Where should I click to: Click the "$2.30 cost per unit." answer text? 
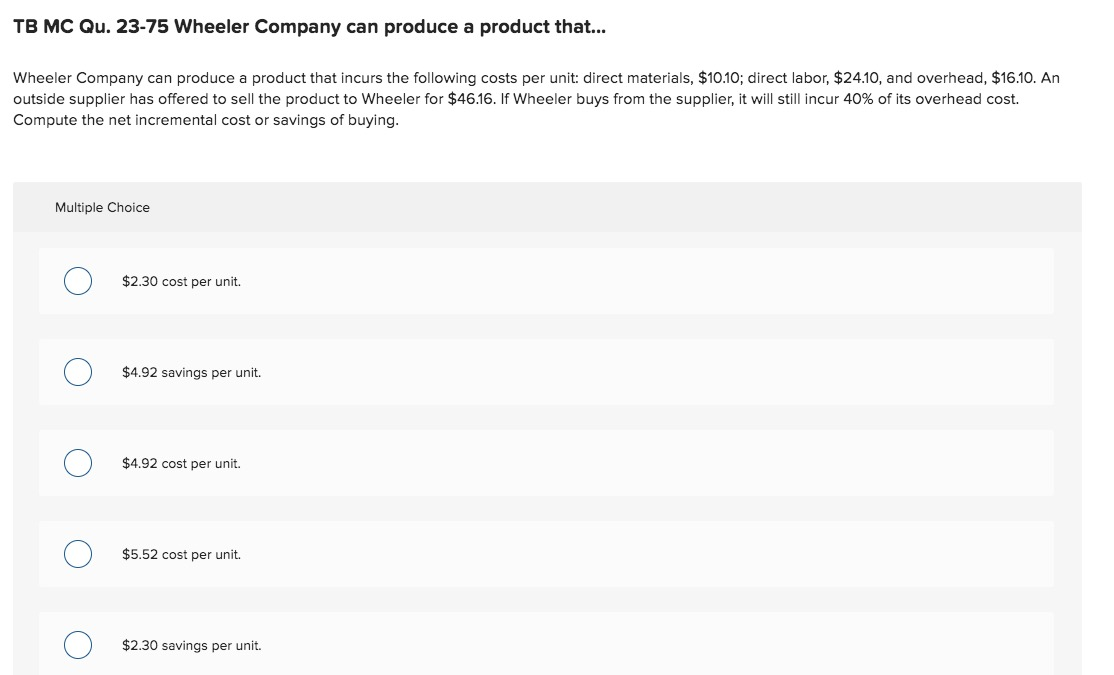point(181,282)
